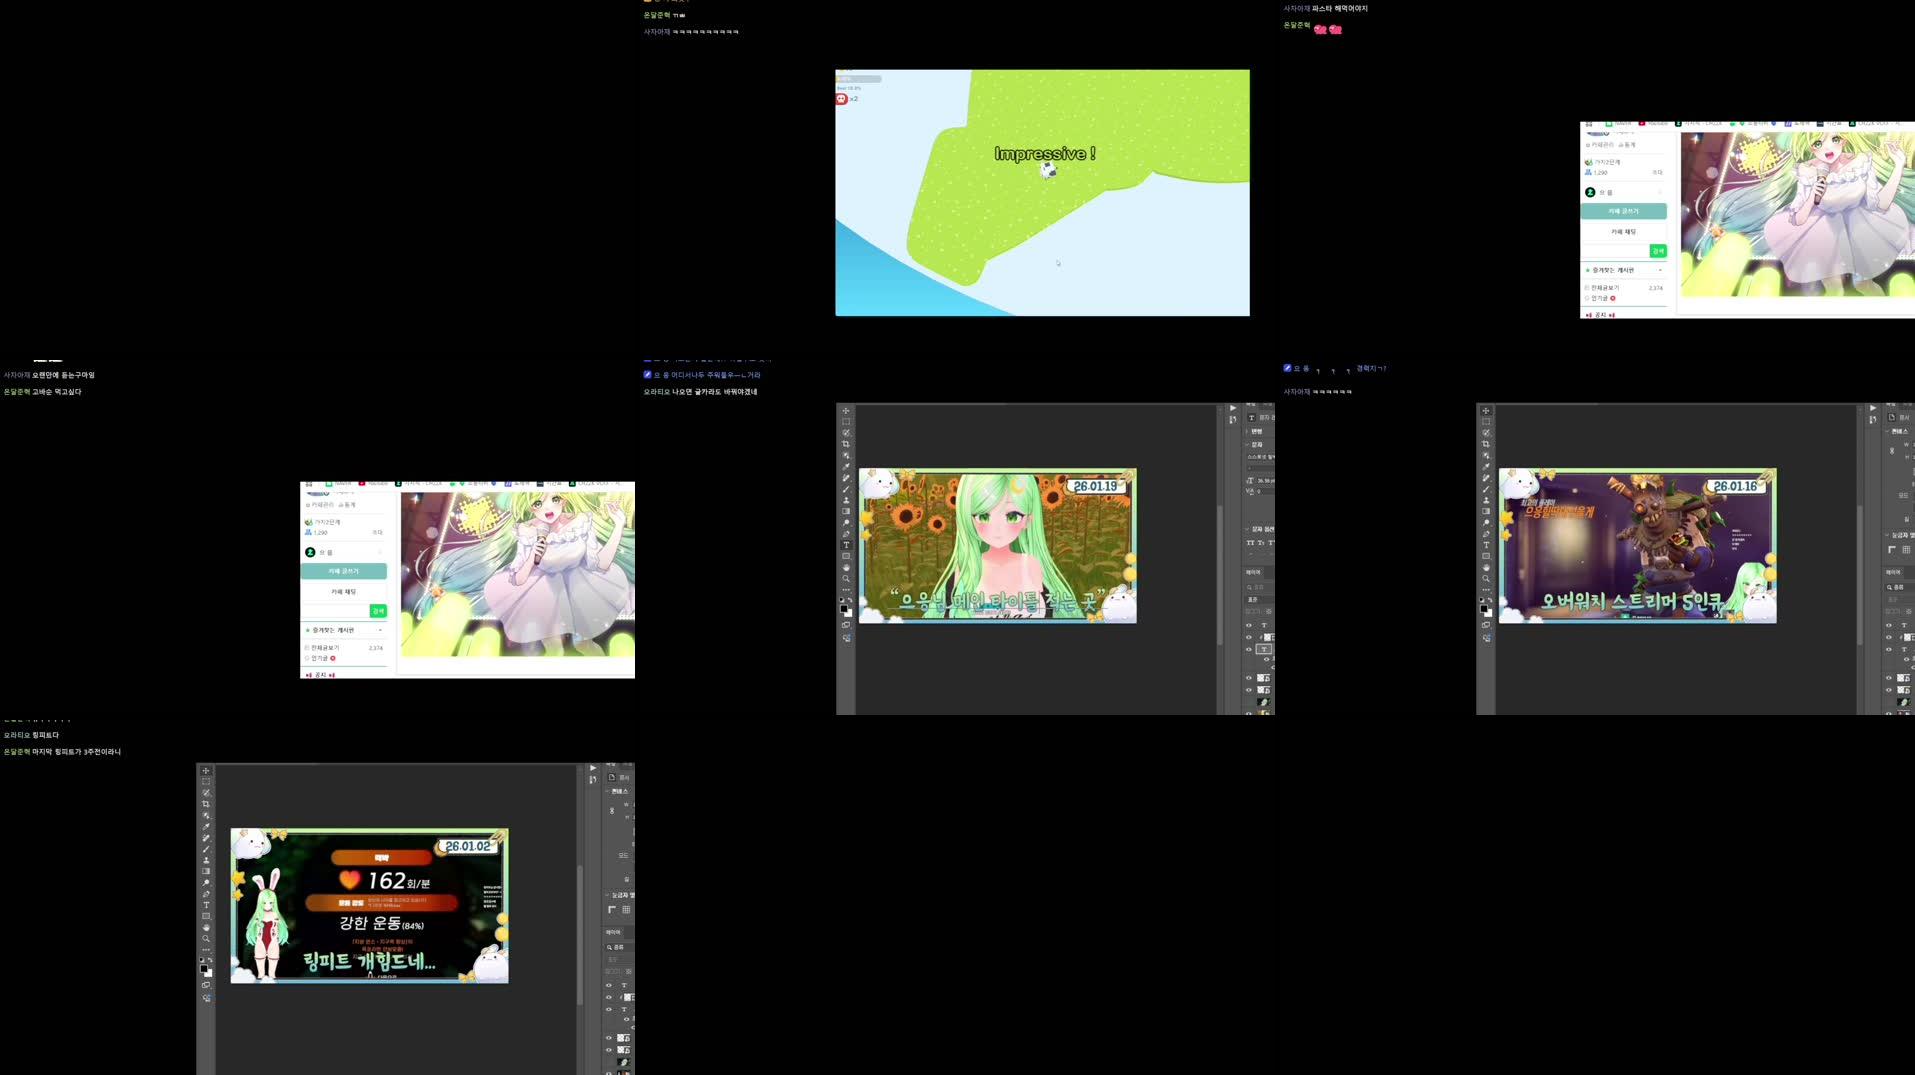The image size is (1915, 1075).
Task: Select the Lasso tool in the toolbar
Action: [846, 432]
